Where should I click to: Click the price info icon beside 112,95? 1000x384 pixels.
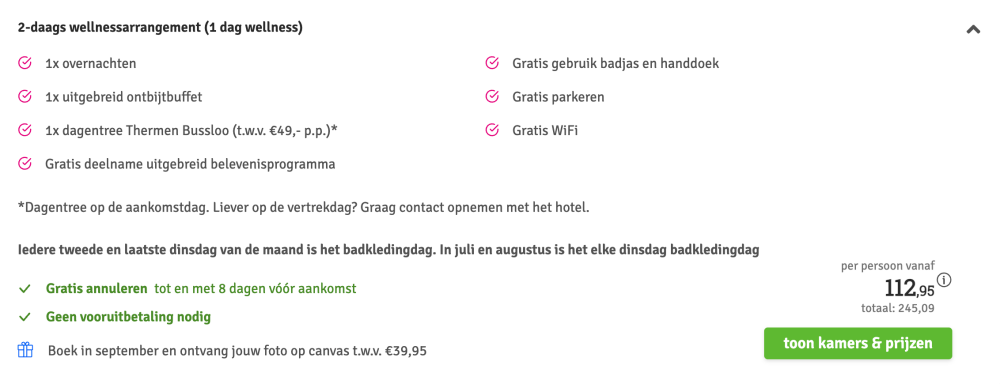click(945, 280)
